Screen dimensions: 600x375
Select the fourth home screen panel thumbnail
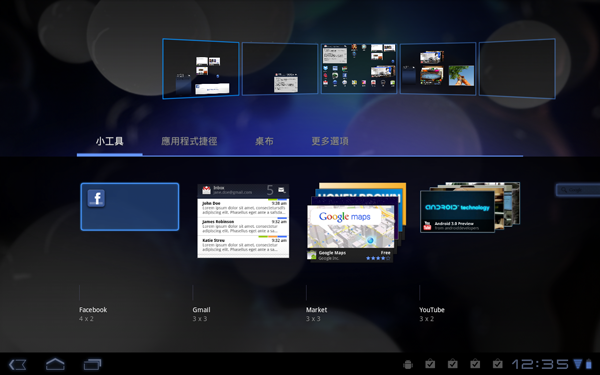(x=438, y=68)
